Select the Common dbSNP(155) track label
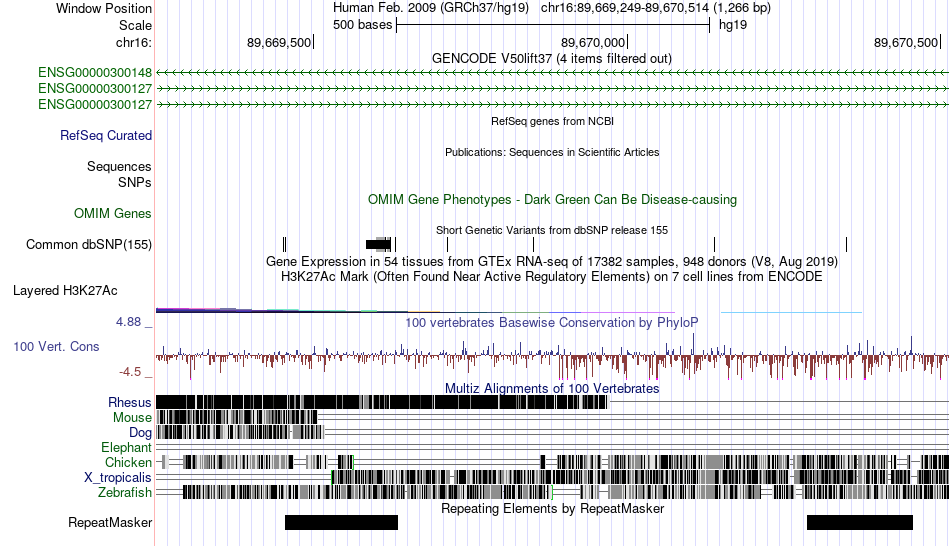This screenshot has height=546, width=950. [x=89, y=245]
